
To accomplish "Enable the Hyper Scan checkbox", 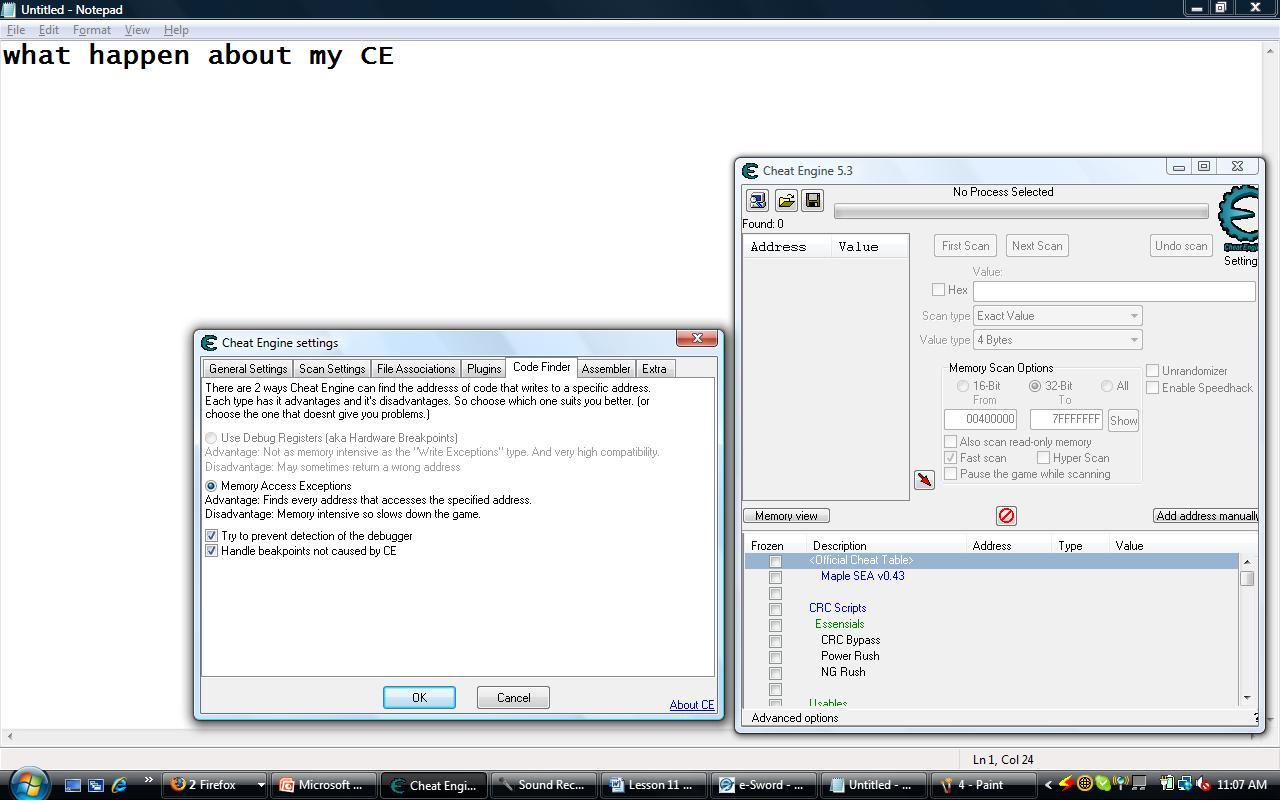I will [x=1043, y=458].
